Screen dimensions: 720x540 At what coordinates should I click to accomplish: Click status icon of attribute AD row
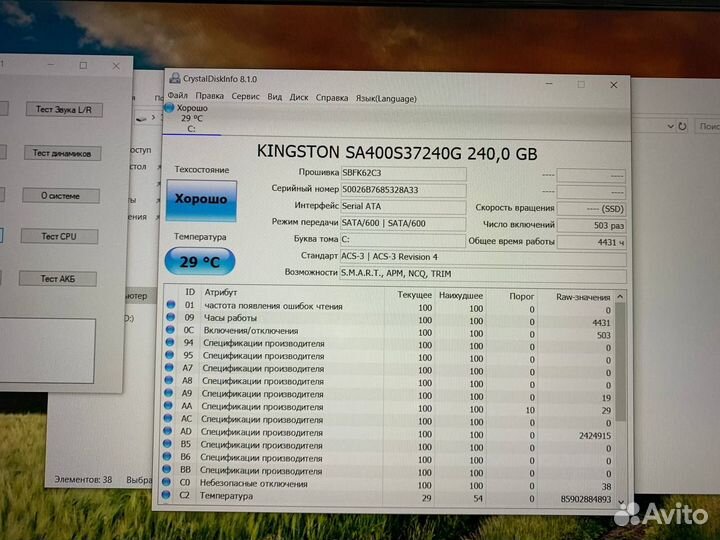coord(167,431)
